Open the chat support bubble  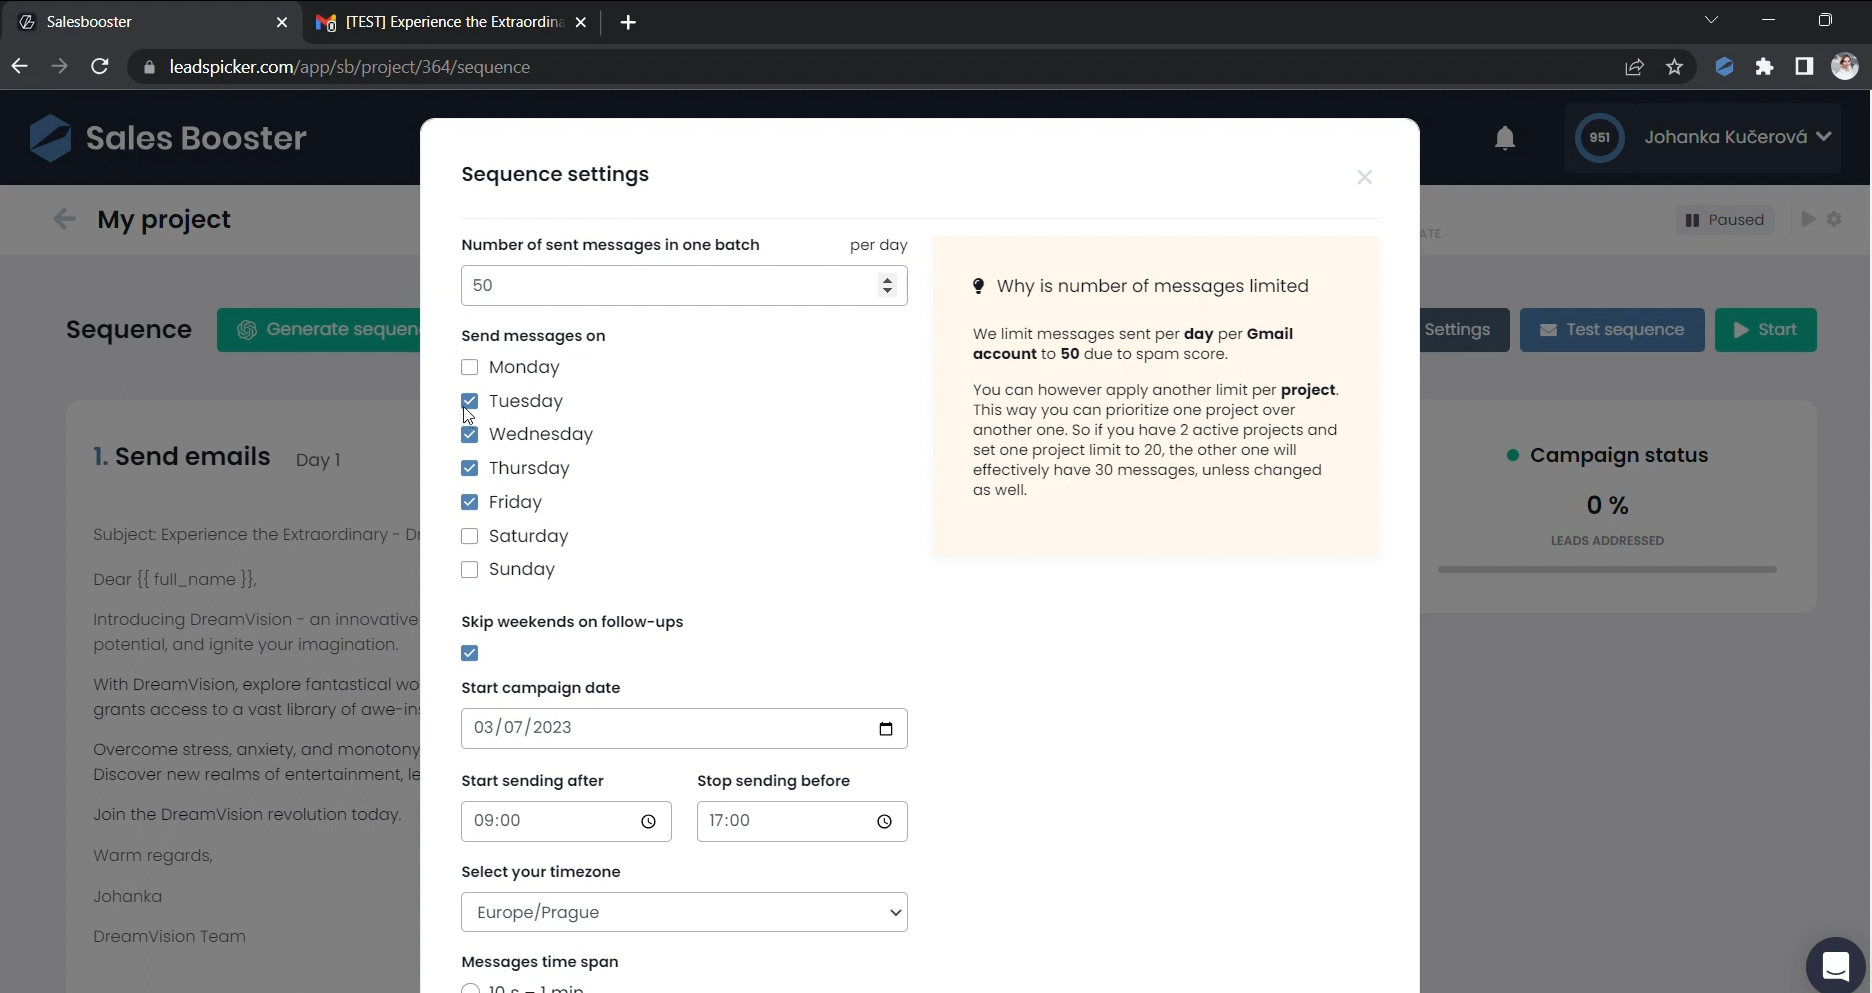coord(1835,966)
